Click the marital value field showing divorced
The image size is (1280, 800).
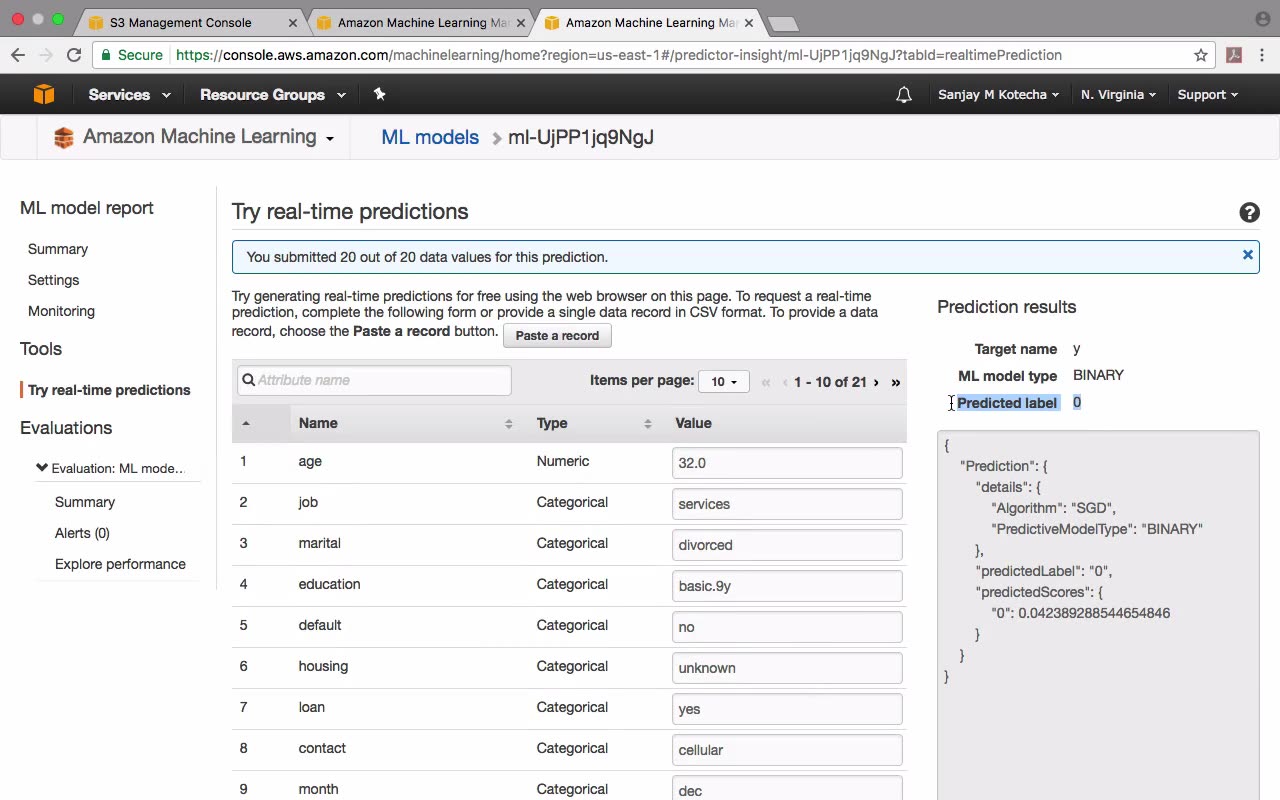pyautogui.click(x=787, y=545)
